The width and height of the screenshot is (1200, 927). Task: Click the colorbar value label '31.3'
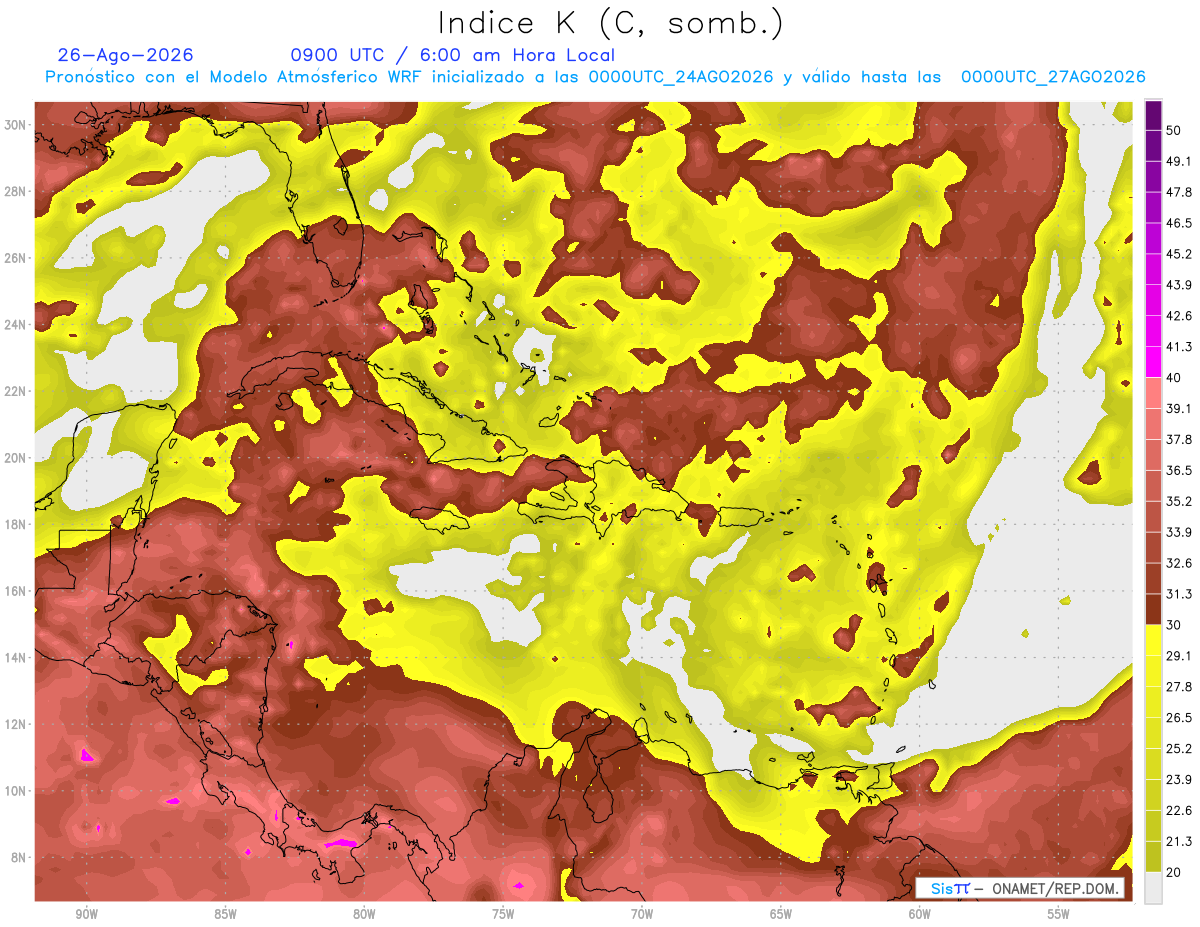click(x=1179, y=594)
